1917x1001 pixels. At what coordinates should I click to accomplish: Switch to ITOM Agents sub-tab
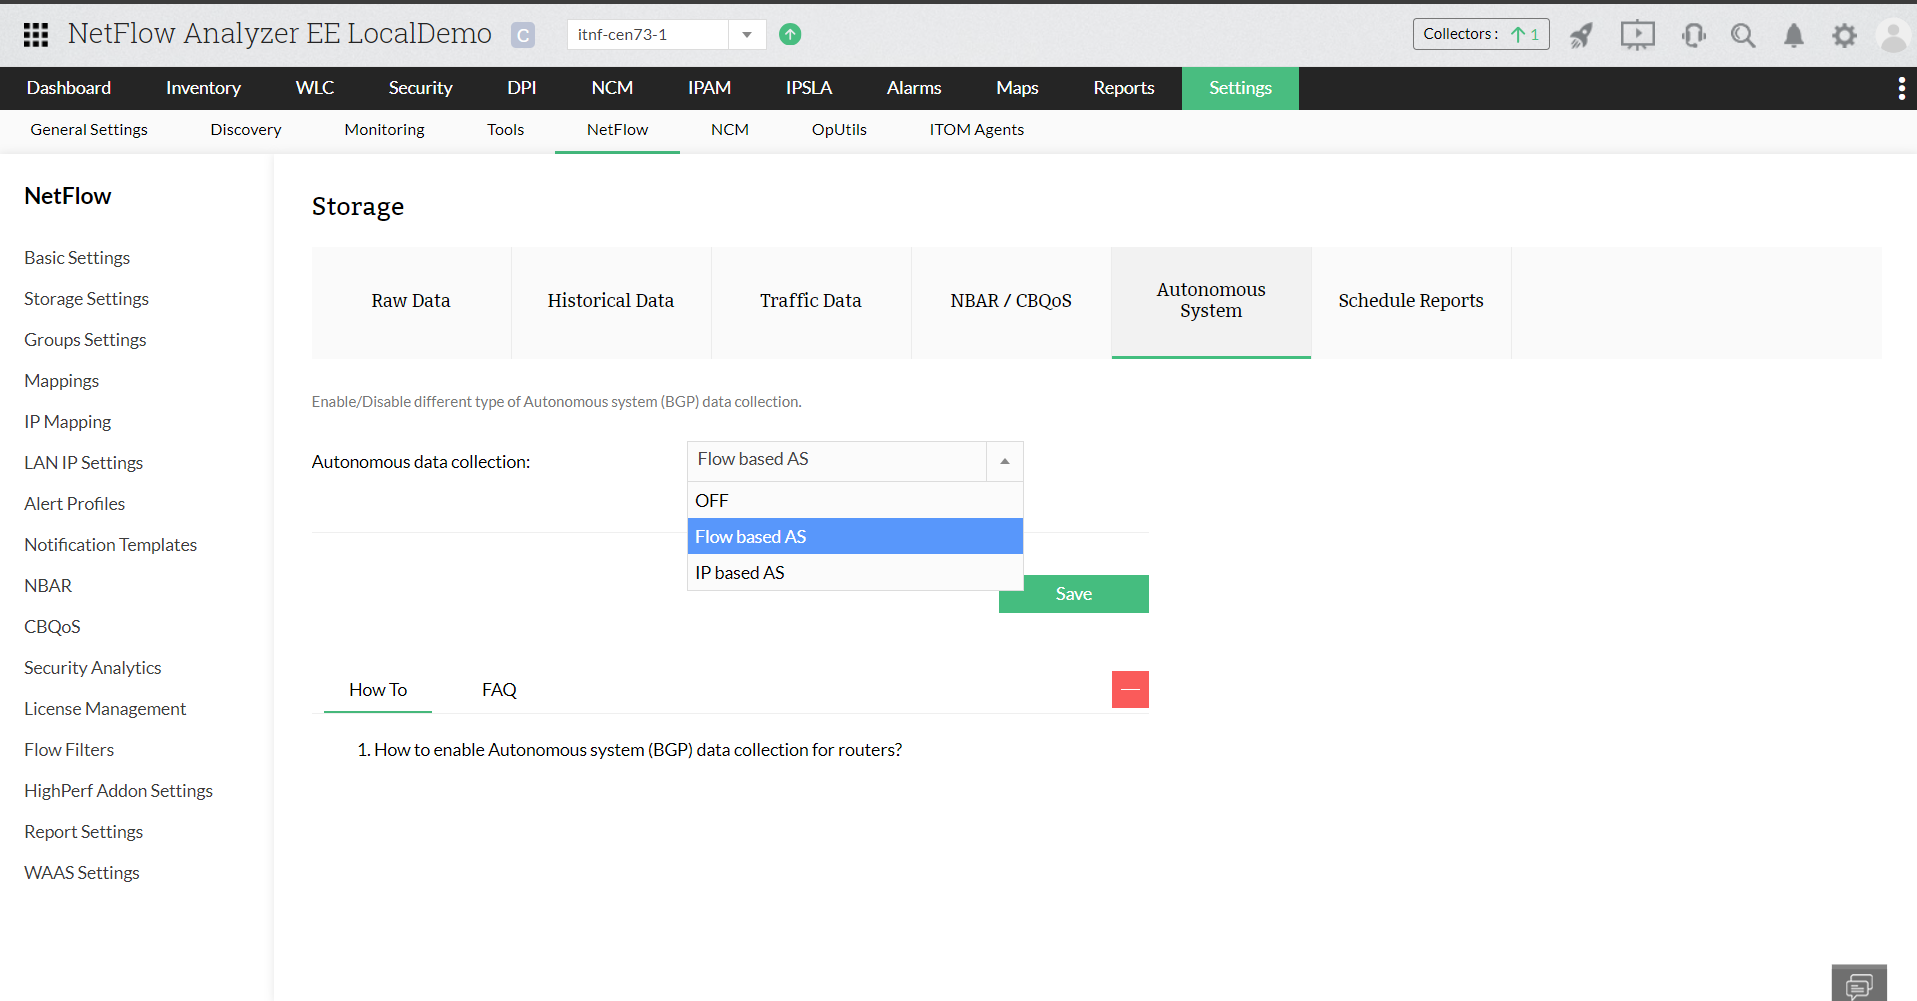point(977,130)
